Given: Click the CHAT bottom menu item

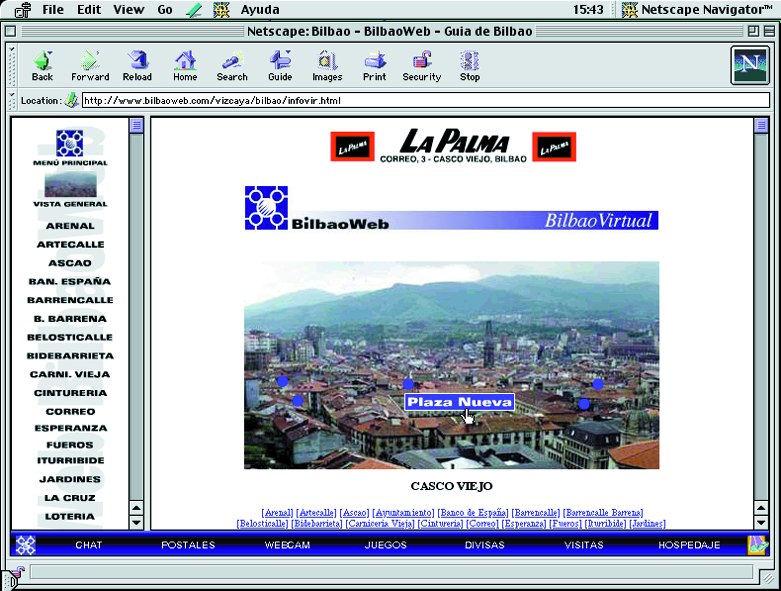Looking at the screenshot, I should [89, 545].
